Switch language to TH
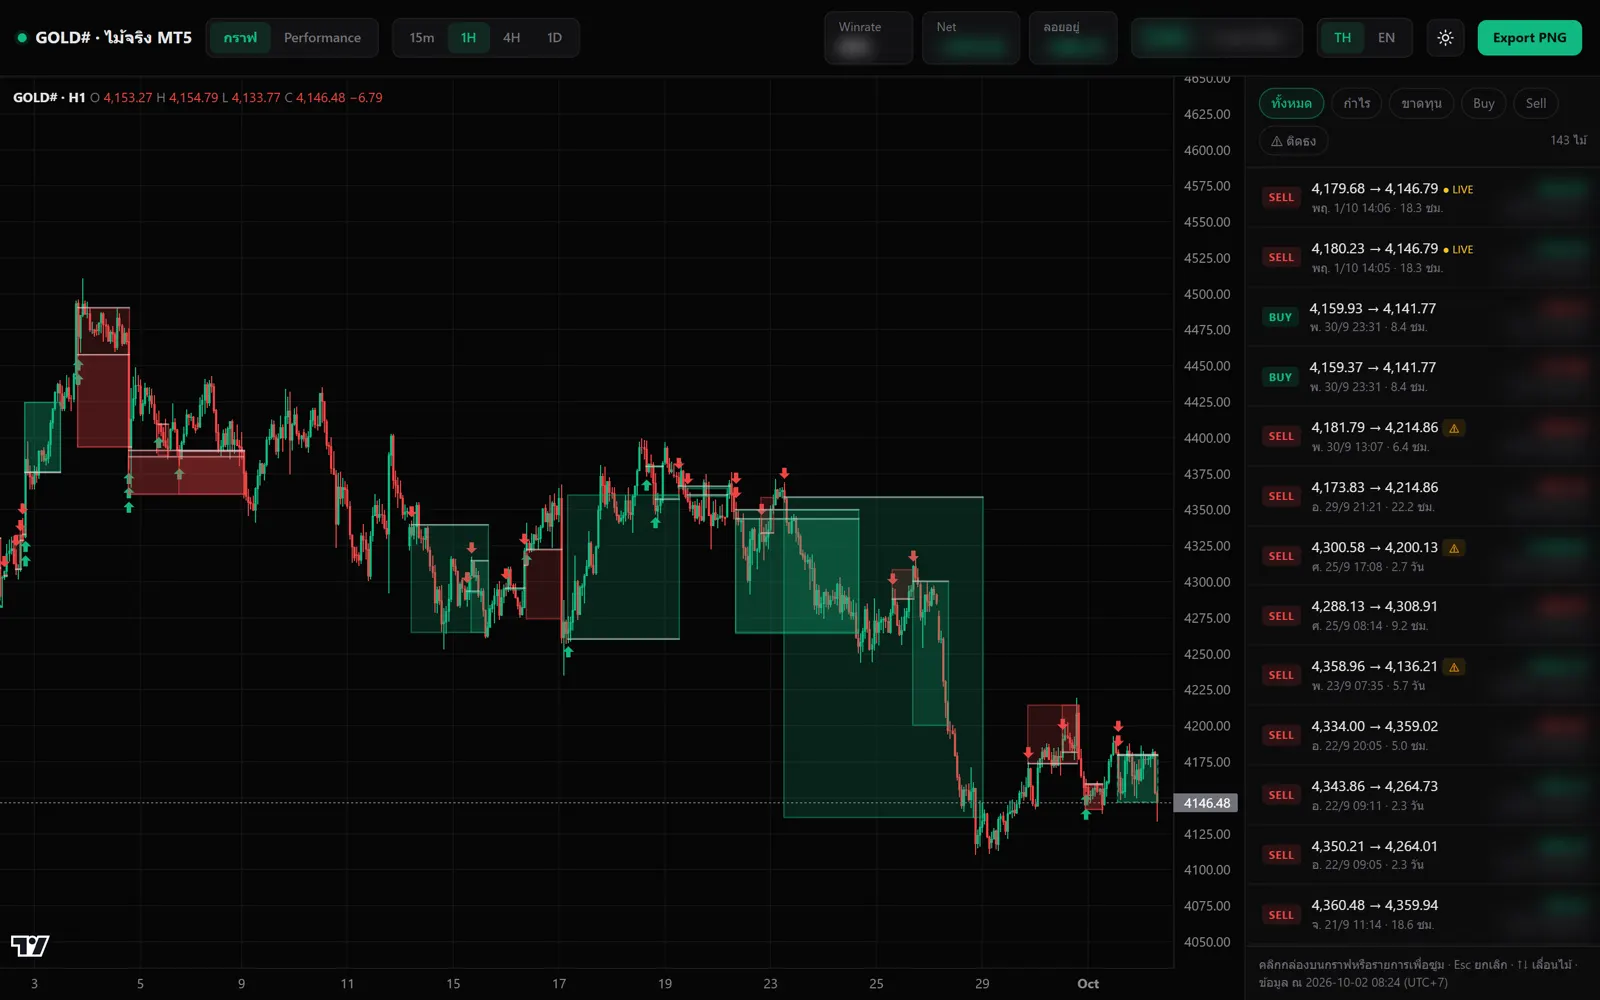1600x1000 pixels. (x=1342, y=38)
